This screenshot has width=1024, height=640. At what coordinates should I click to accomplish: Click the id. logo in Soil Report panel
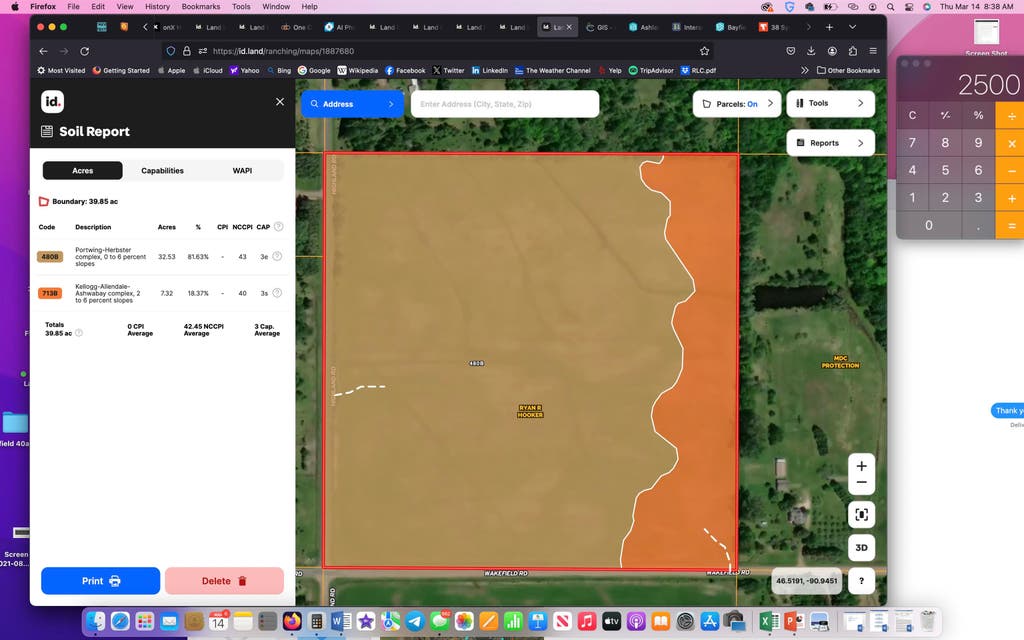pyautogui.click(x=52, y=102)
